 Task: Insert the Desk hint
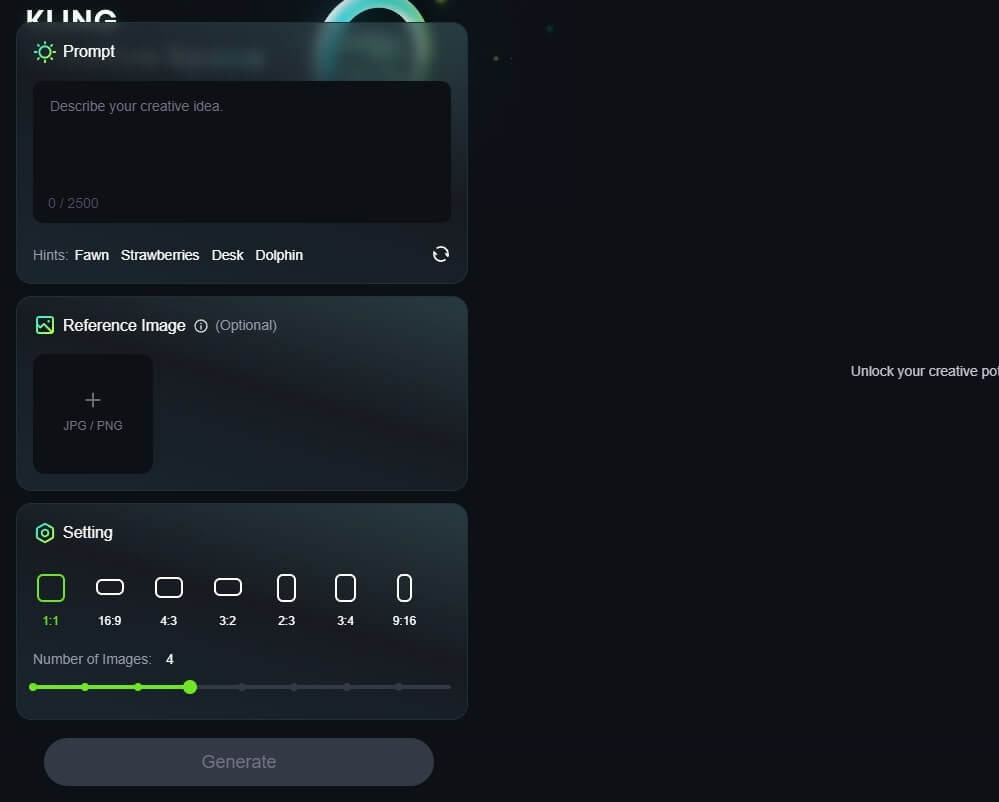[x=227, y=255]
